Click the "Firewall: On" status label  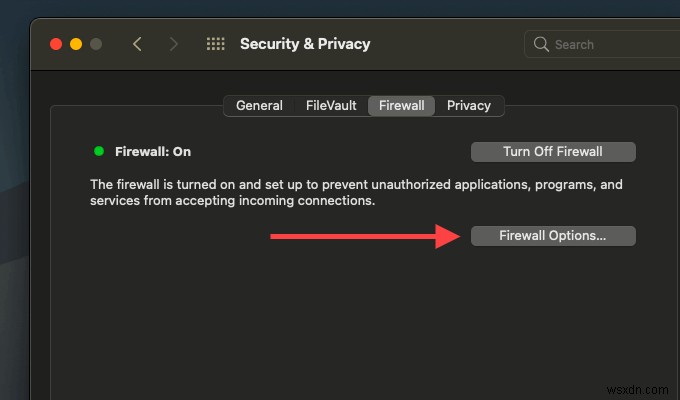[x=153, y=152]
